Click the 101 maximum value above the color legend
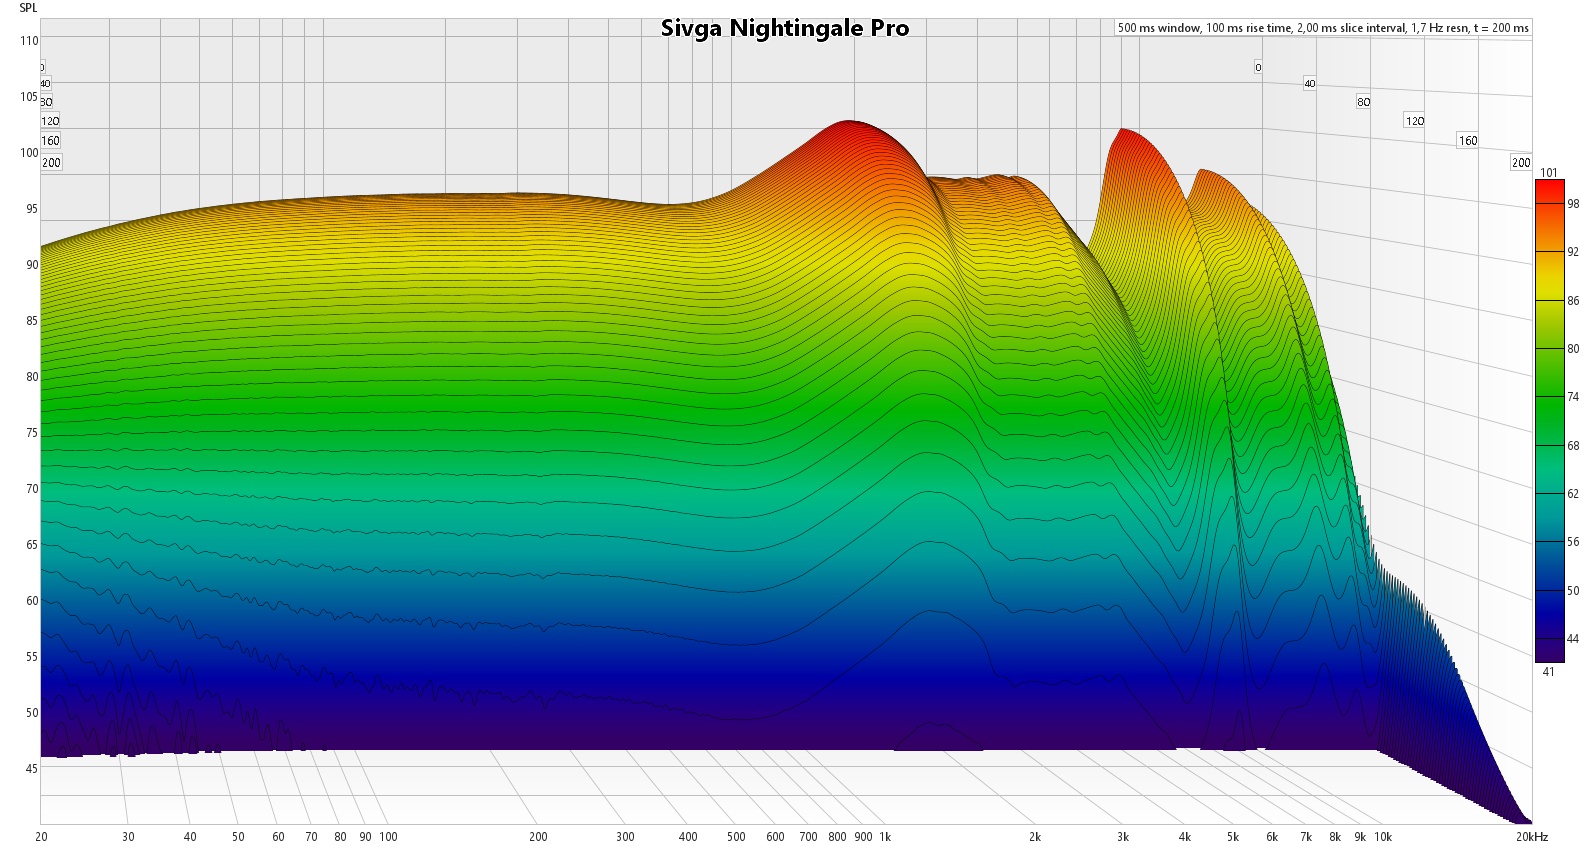1590x849 pixels. [x=1549, y=173]
